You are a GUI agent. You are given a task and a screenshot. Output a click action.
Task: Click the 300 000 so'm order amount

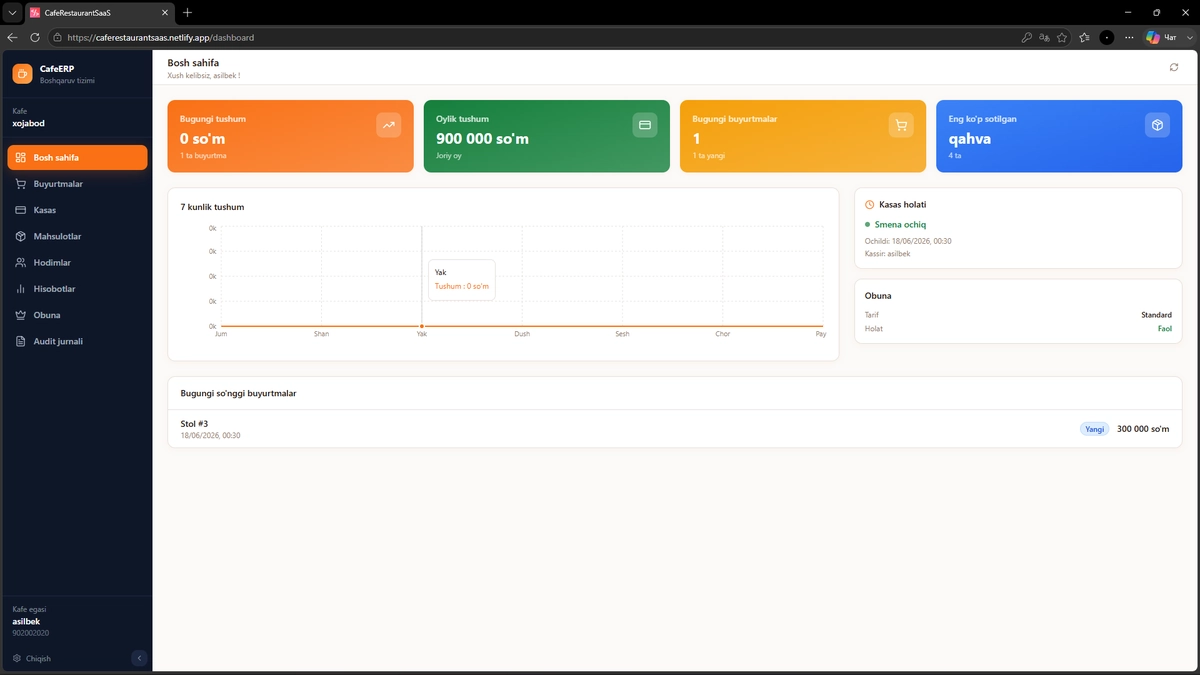coord(1143,429)
